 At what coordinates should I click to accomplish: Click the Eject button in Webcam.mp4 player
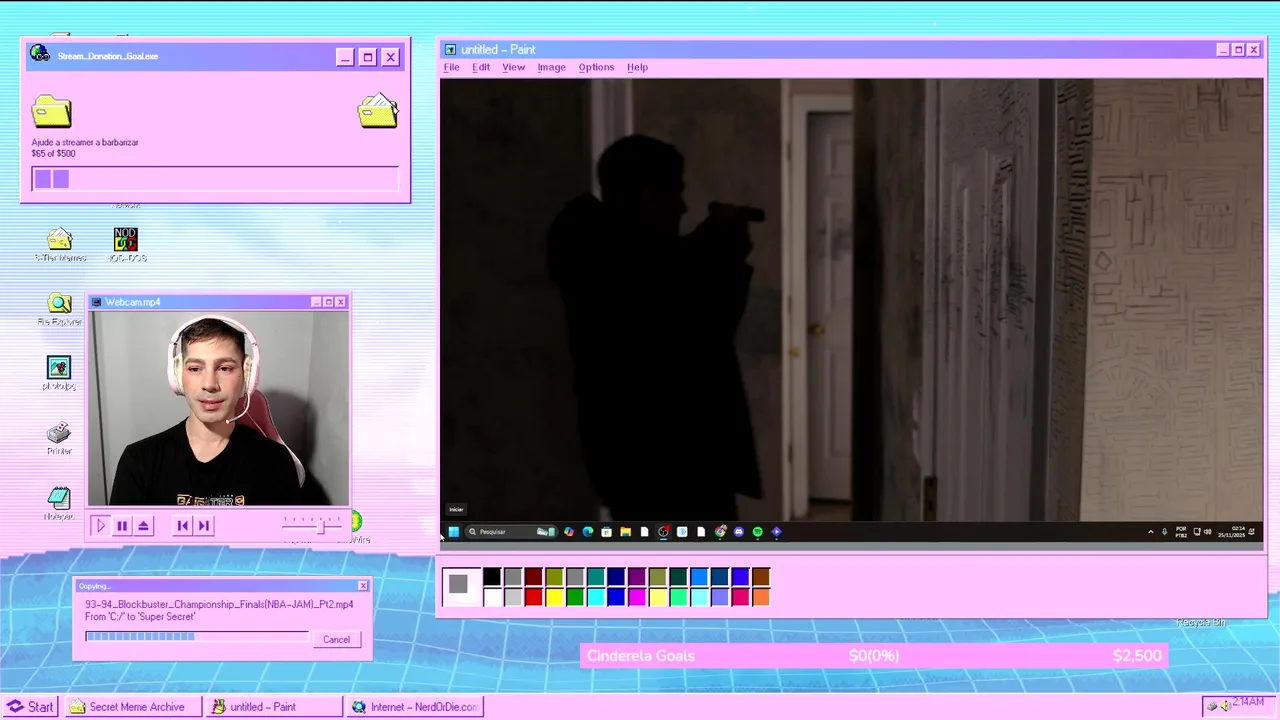144,525
